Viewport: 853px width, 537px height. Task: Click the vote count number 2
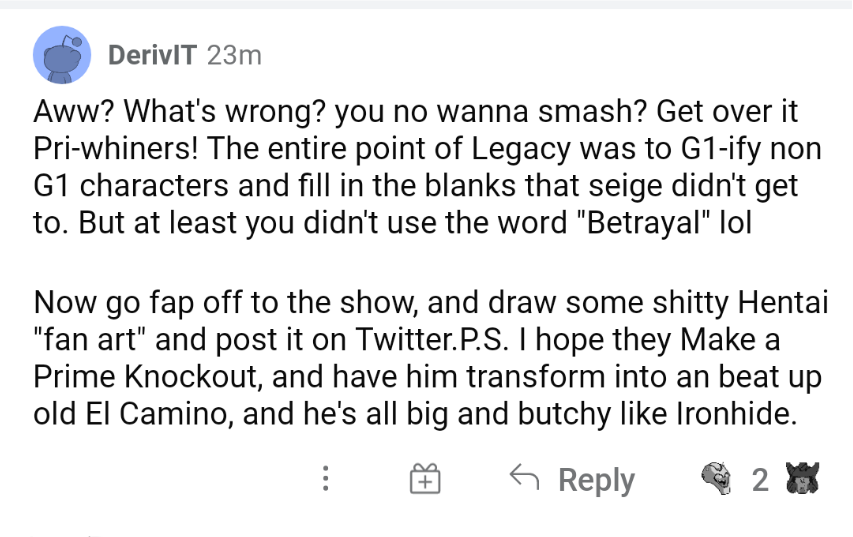click(x=760, y=480)
